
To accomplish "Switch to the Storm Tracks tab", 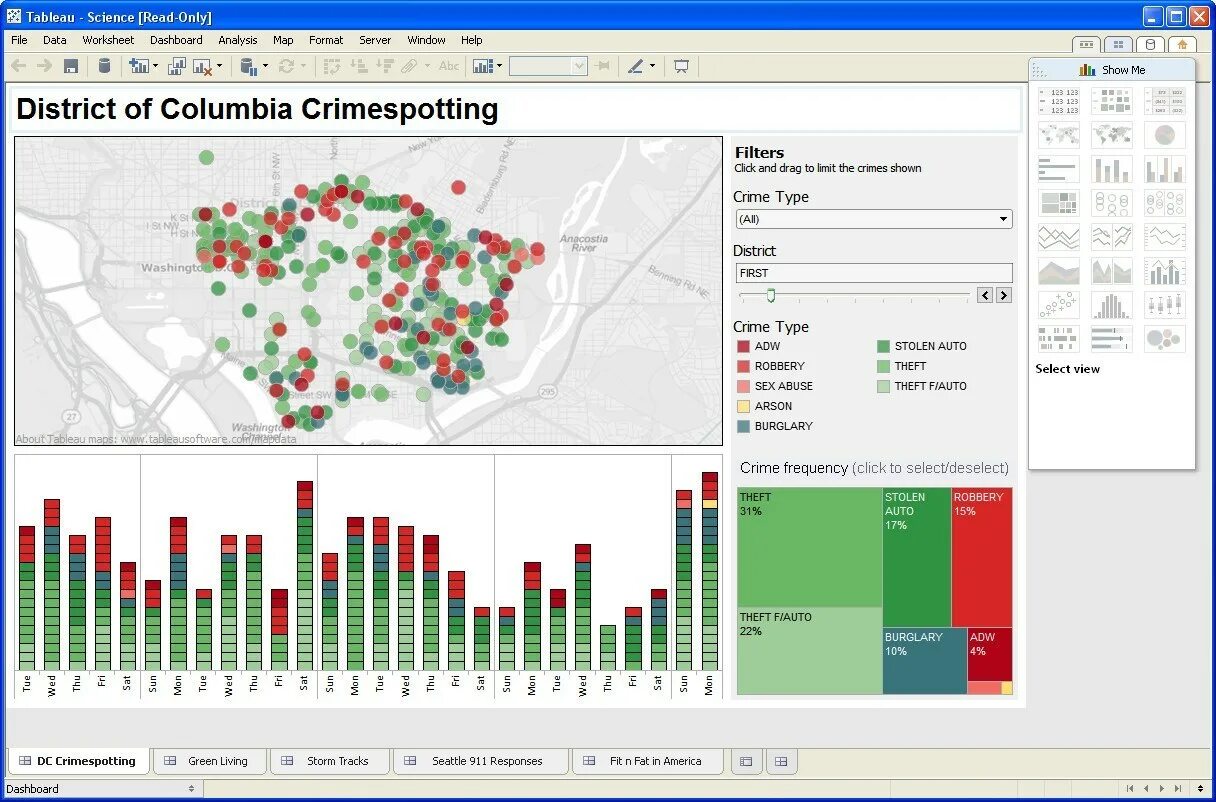I will tap(328, 761).
